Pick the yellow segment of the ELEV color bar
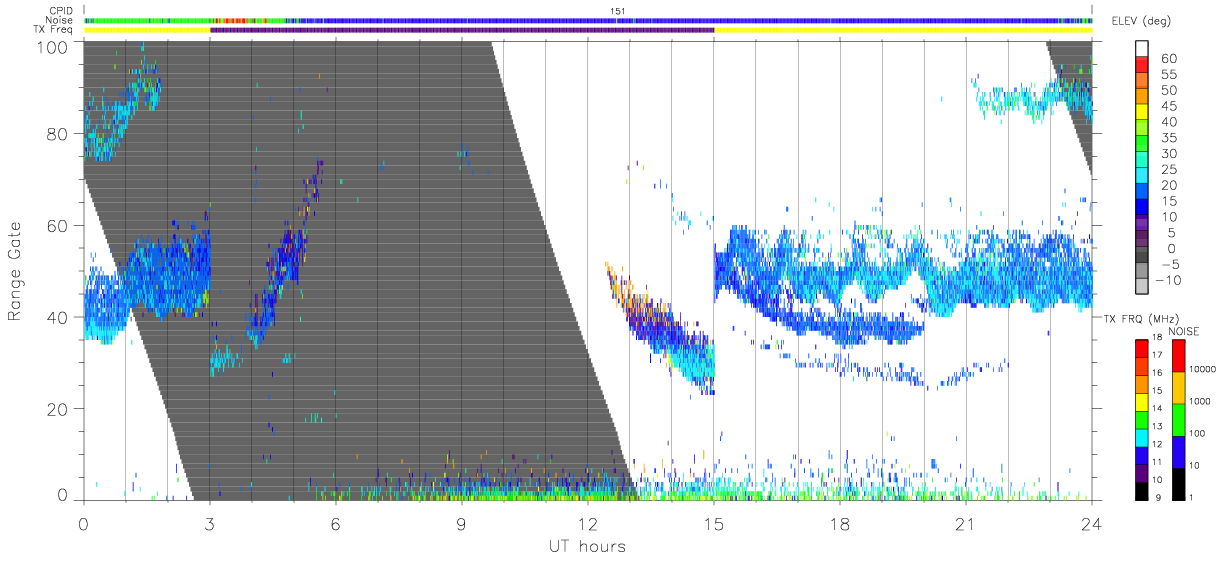Screen dimensions: 1228x567 1144,113
